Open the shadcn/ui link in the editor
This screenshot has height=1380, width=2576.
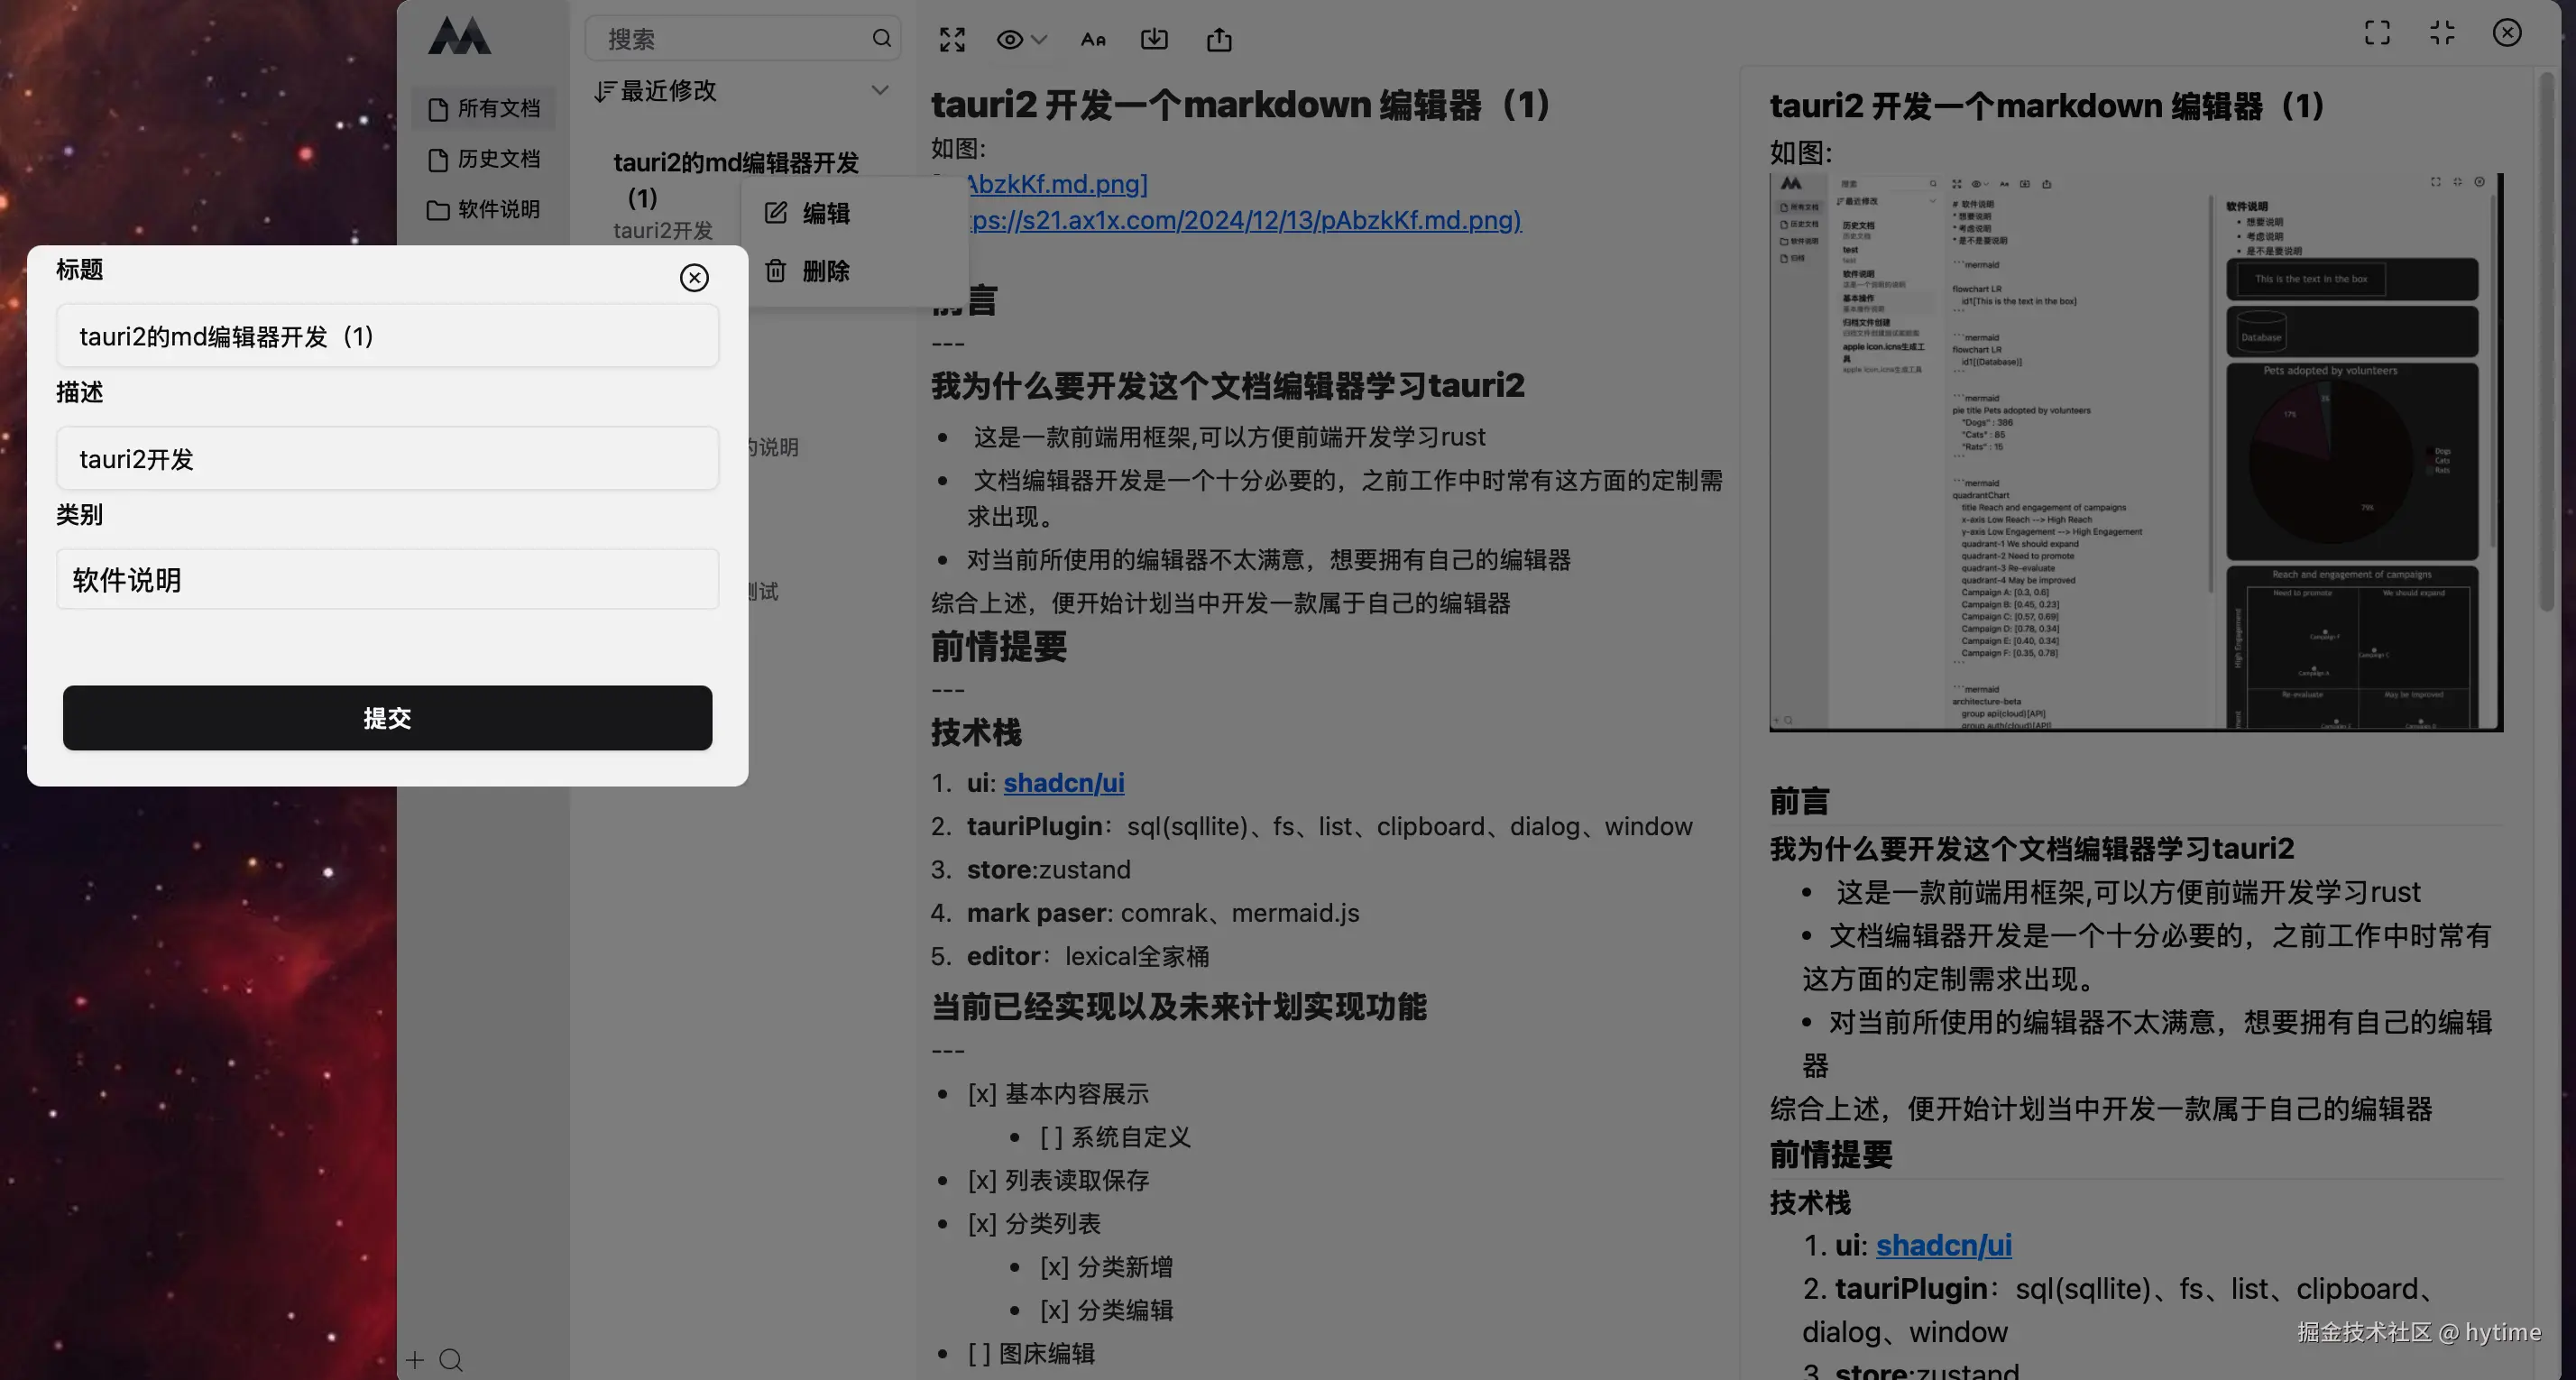(x=1063, y=783)
